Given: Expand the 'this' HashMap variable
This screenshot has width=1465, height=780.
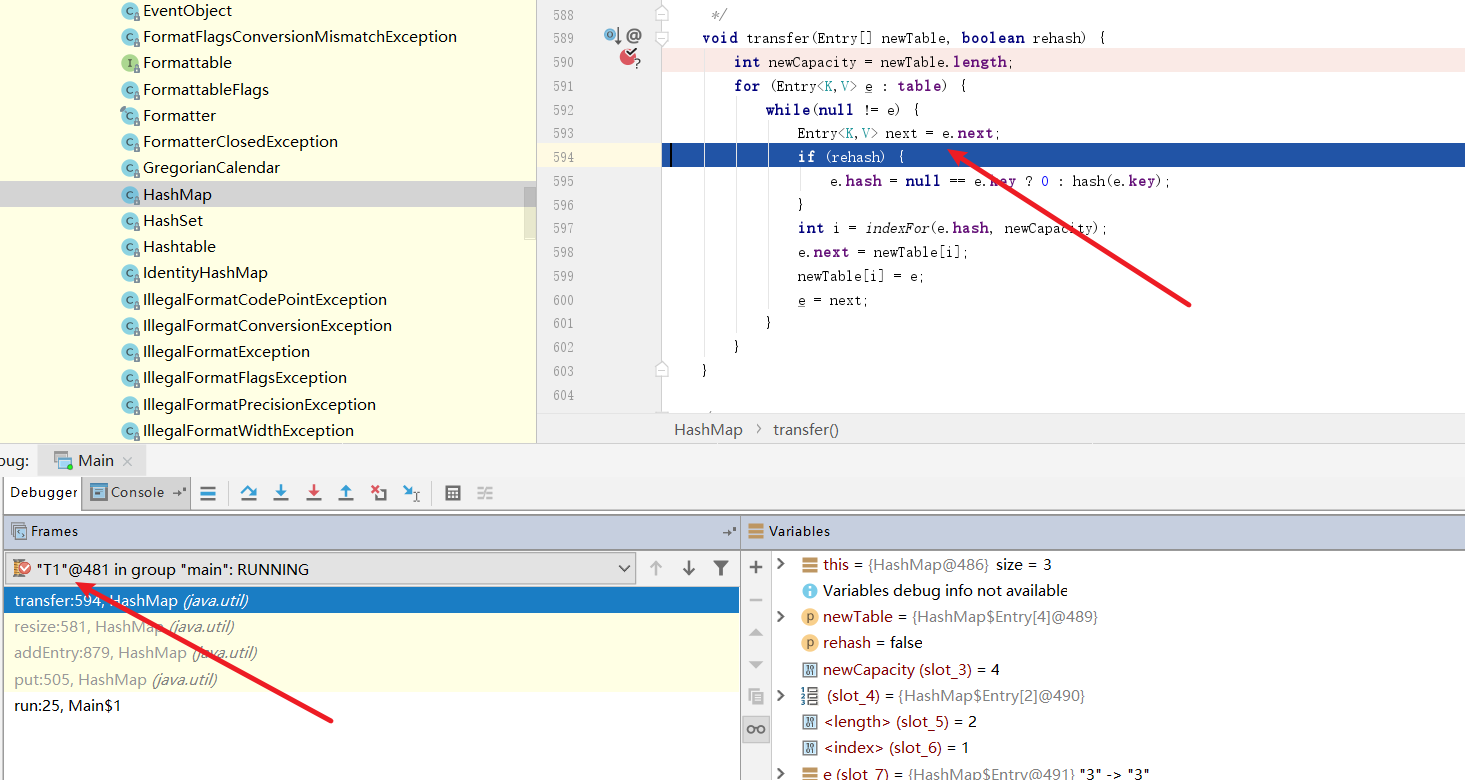Looking at the screenshot, I should [782, 565].
